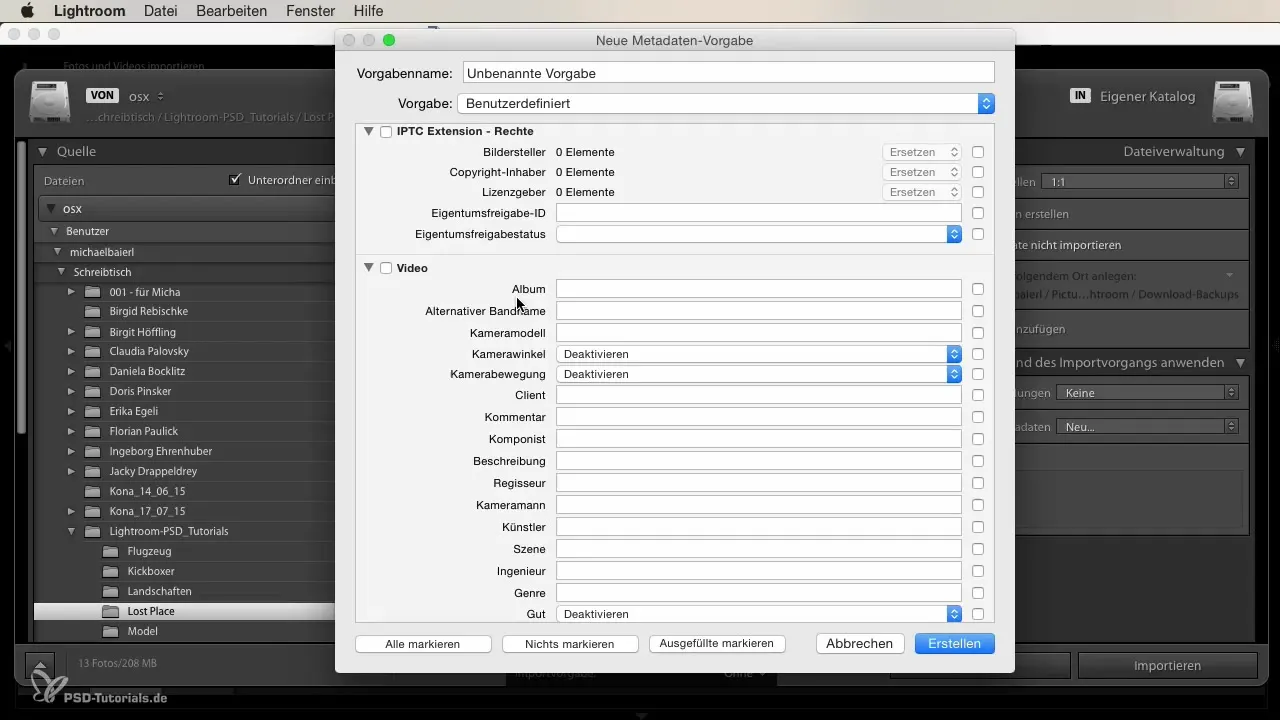Open the osx source selector arrows
1280x720 pixels.
(161, 96)
